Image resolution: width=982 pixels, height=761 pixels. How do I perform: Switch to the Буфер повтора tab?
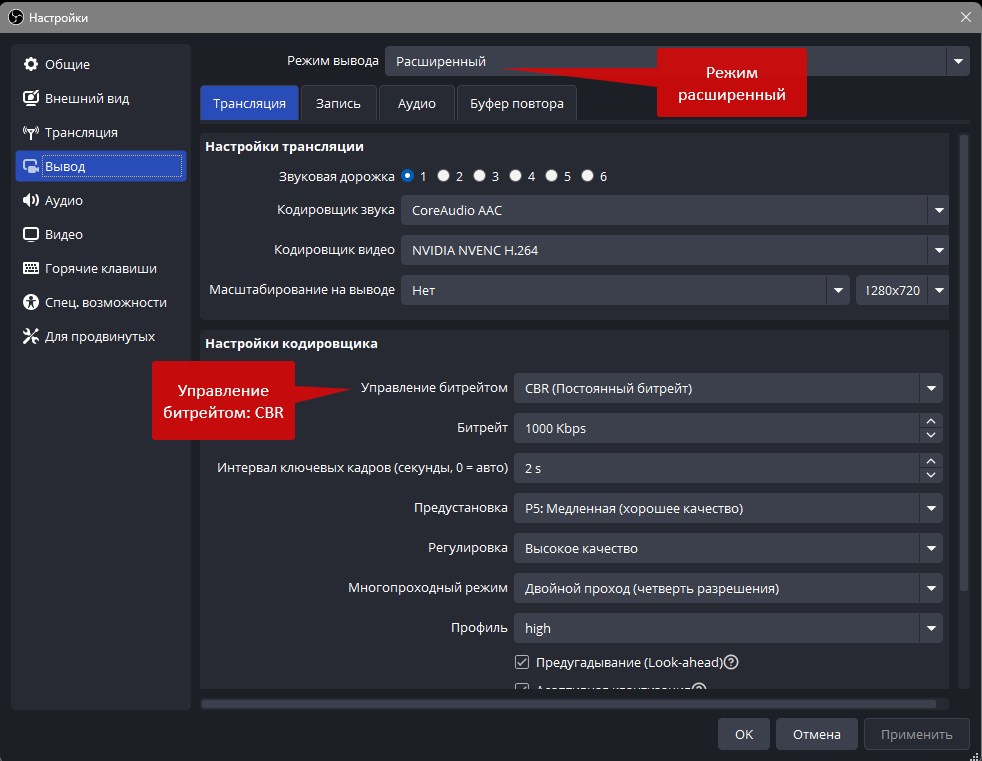(517, 103)
